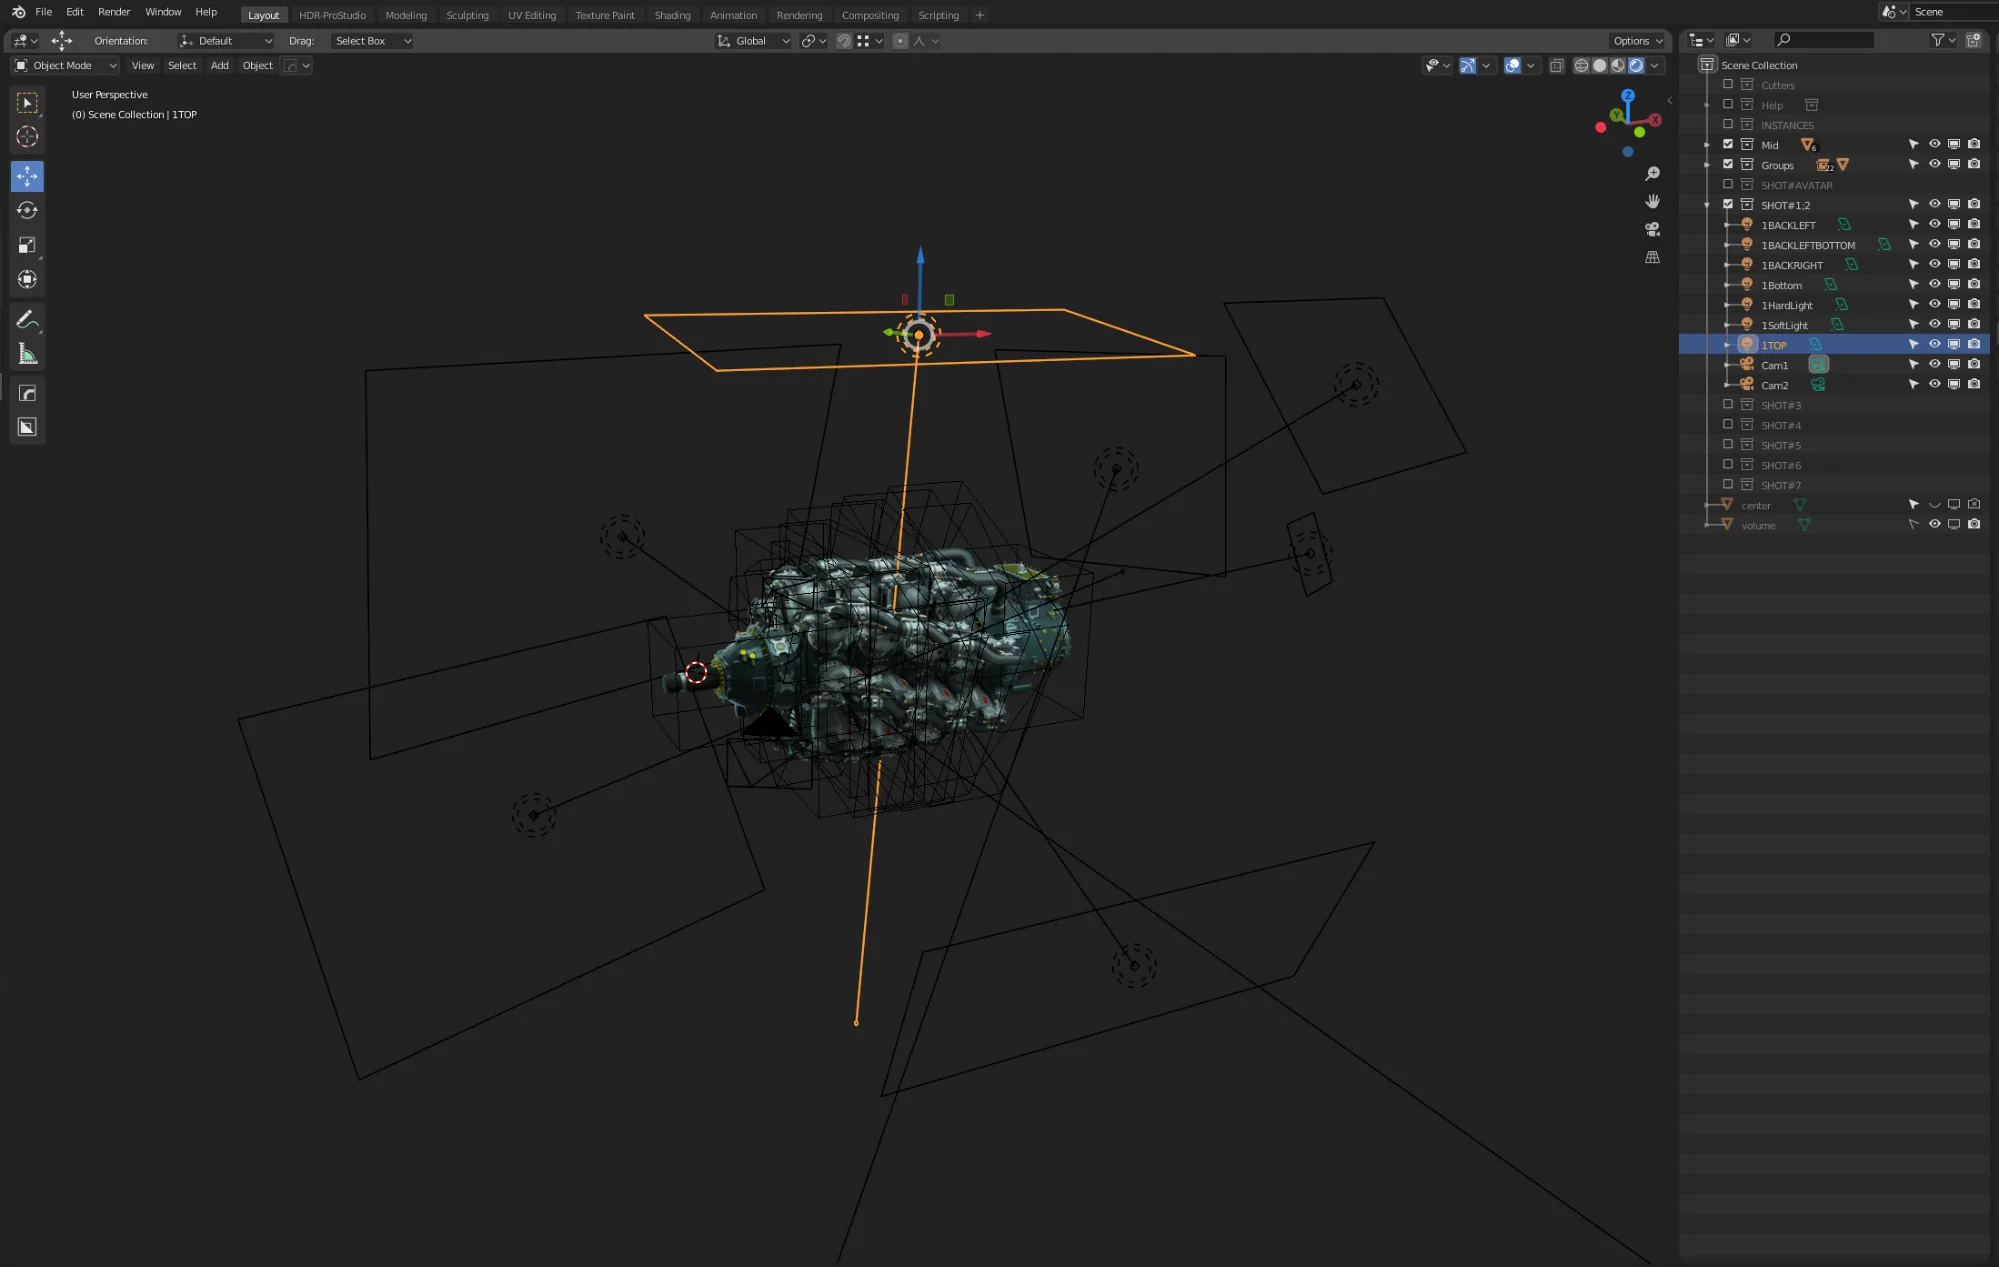
Task: Select the Transform tool
Action: tap(27, 279)
